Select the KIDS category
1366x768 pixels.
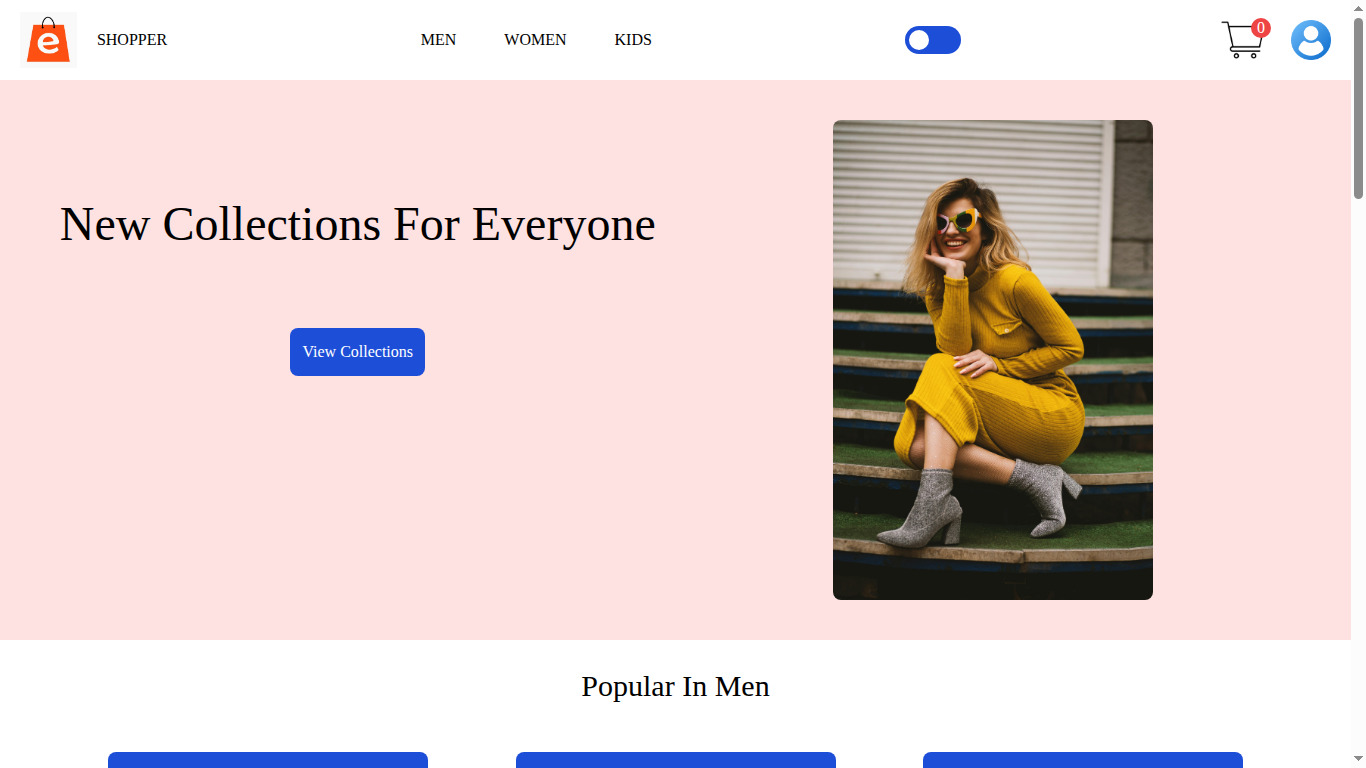[633, 40]
